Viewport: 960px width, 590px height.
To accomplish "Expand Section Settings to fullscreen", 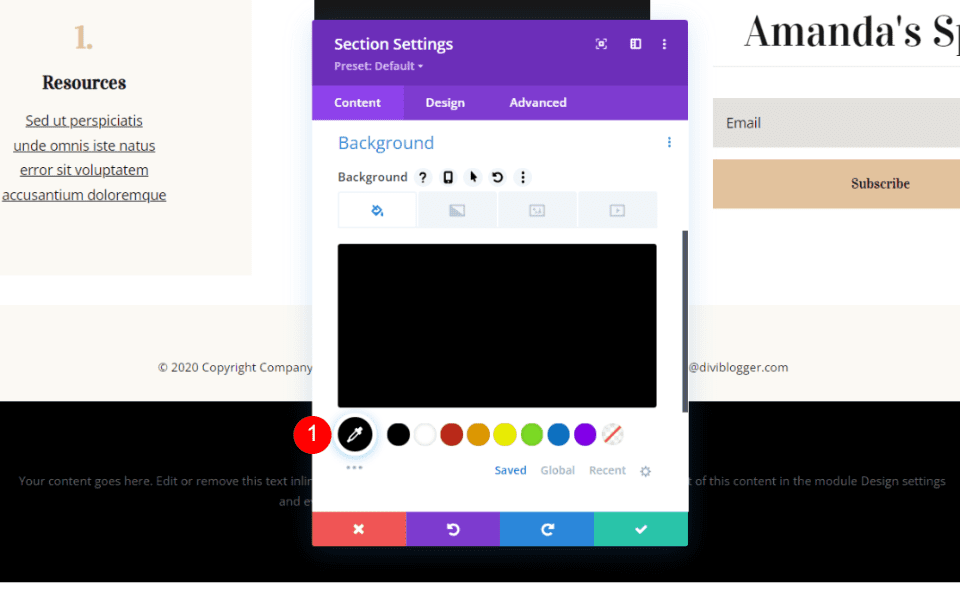I will [601, 43].
